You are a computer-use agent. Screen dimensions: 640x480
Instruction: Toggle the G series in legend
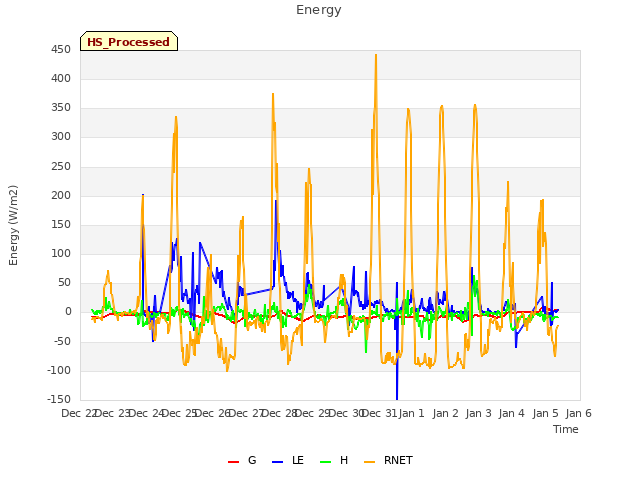coord(242,460)
